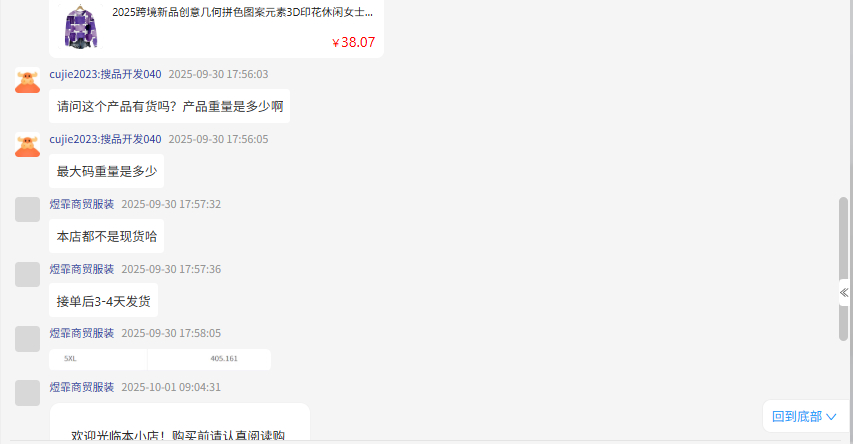Click the gray seller avatar at 17:57:36
This screenshot has width=853, height=444.
[27, 274]
